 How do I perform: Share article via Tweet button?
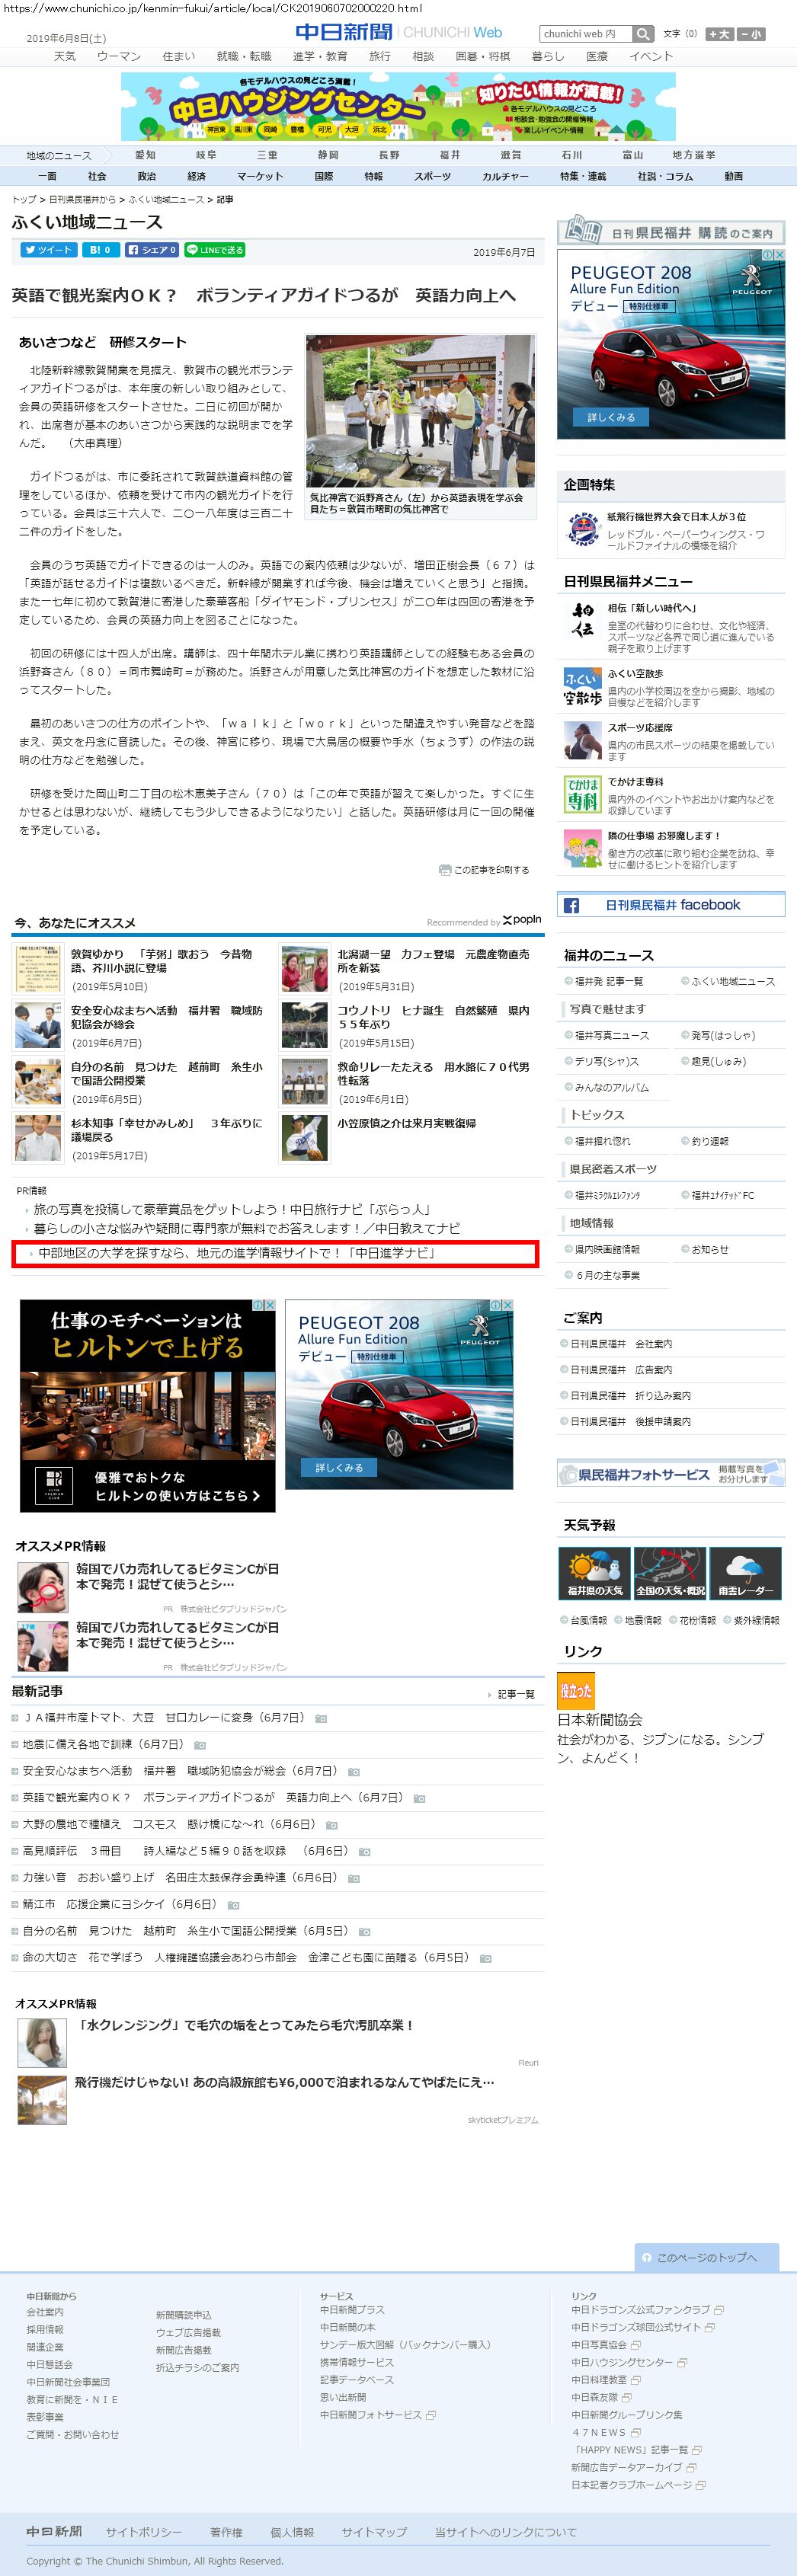coord(48,250)
